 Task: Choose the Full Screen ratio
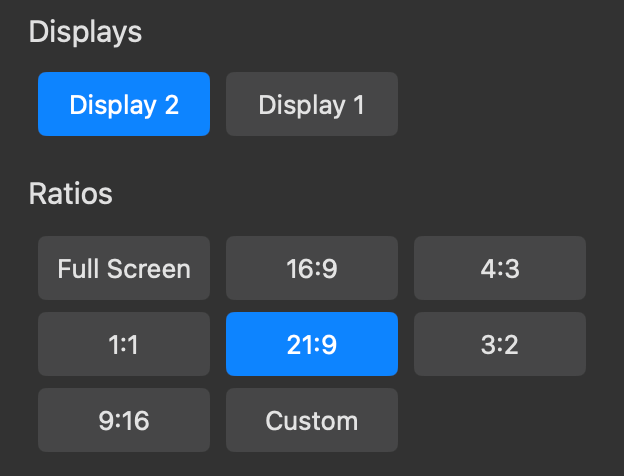point(124,268)
